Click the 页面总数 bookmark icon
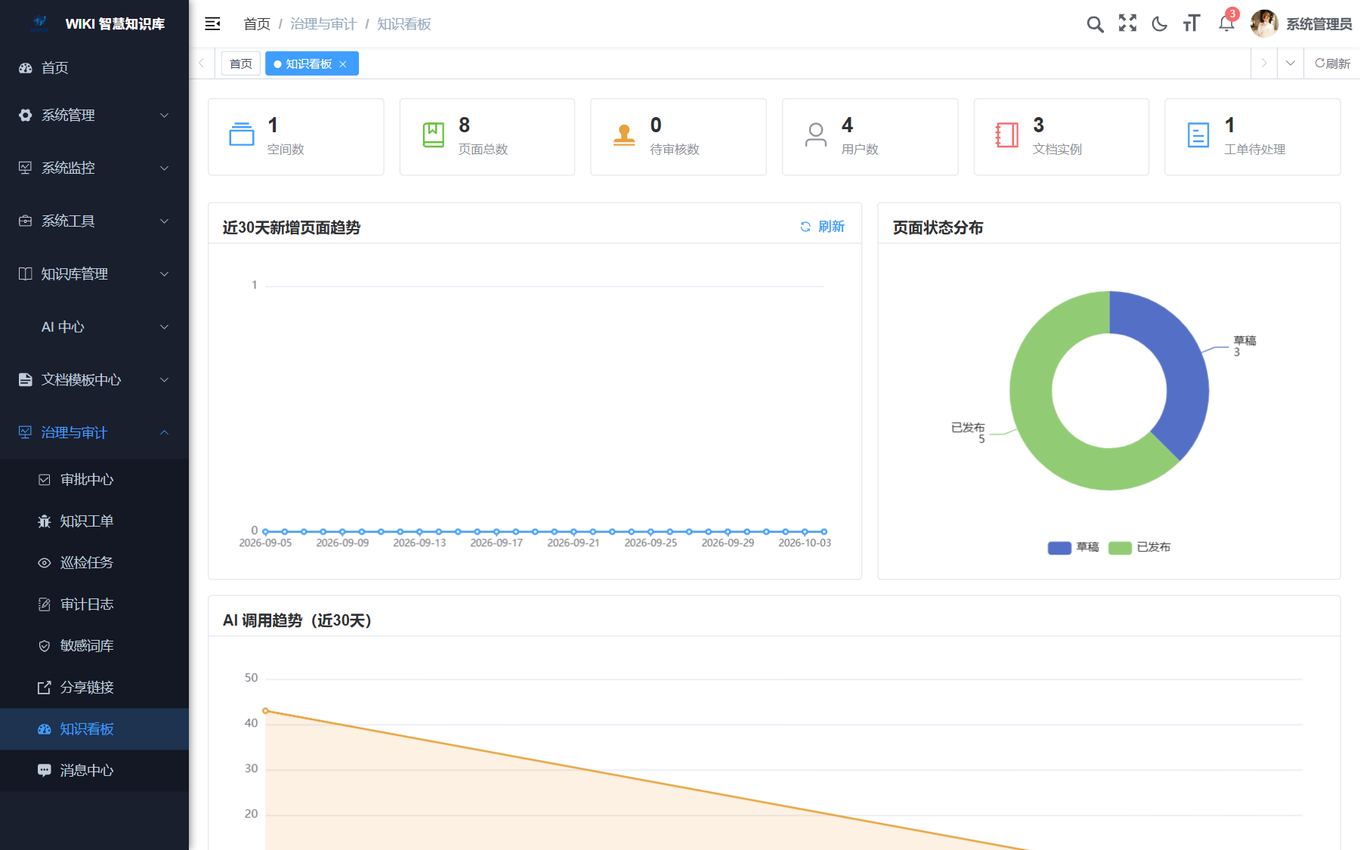 [x=433, y=135]
